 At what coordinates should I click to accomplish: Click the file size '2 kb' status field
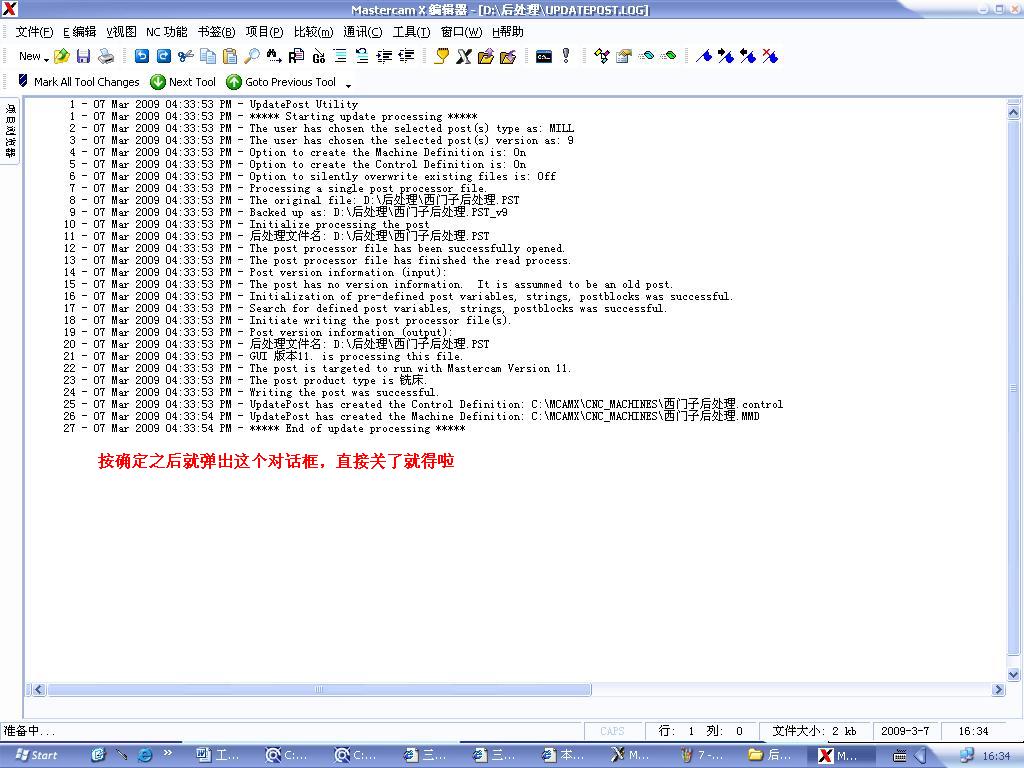pos(814,731)
